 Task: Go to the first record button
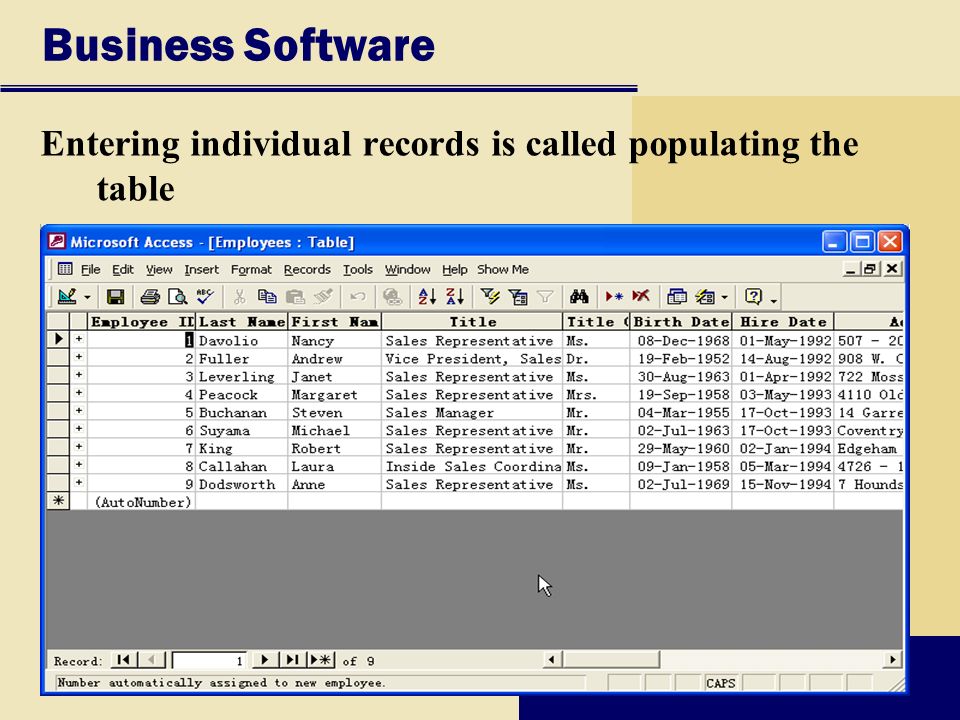coord(124,660)
